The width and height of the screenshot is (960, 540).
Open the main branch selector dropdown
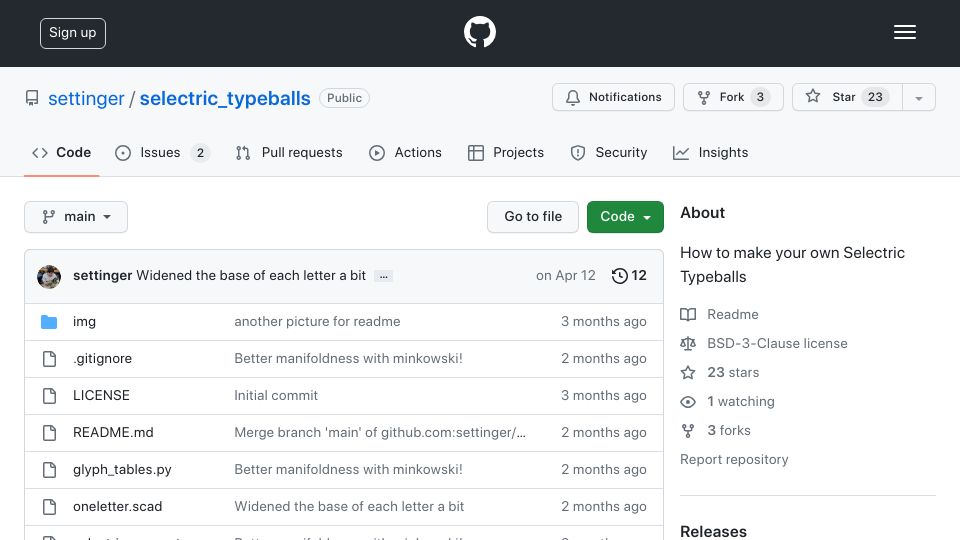(76, 217)
